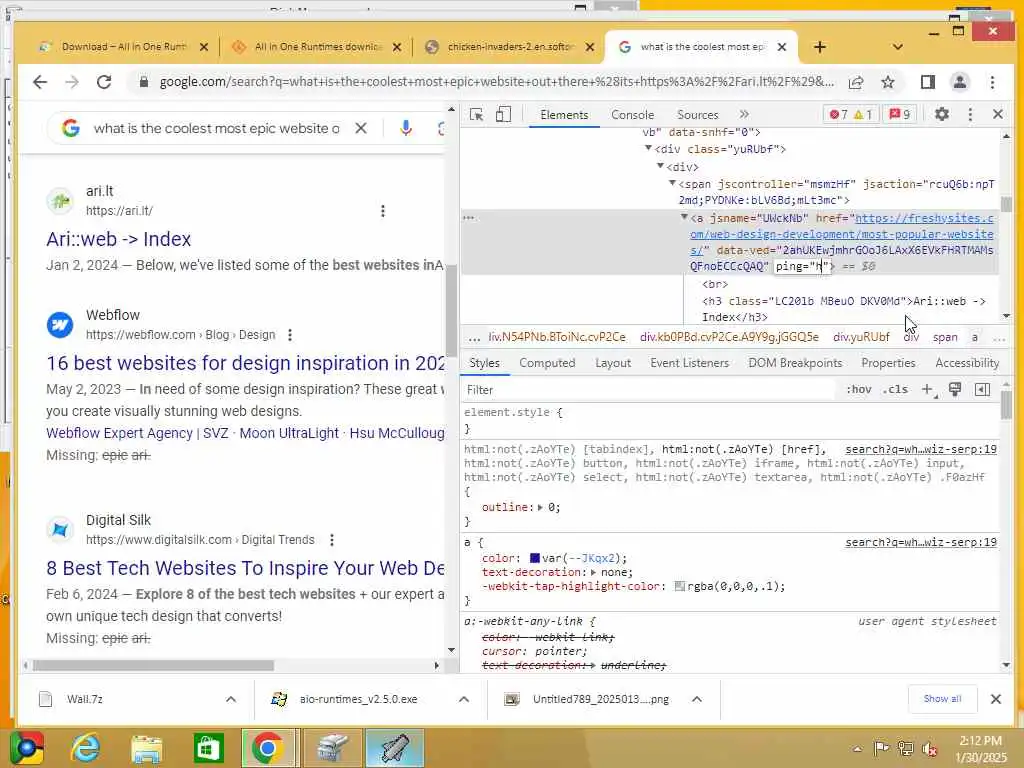Click the DevTools inspect element picker icon
This screenshot has height=768, width=1024.
click(x=476, y=115)
